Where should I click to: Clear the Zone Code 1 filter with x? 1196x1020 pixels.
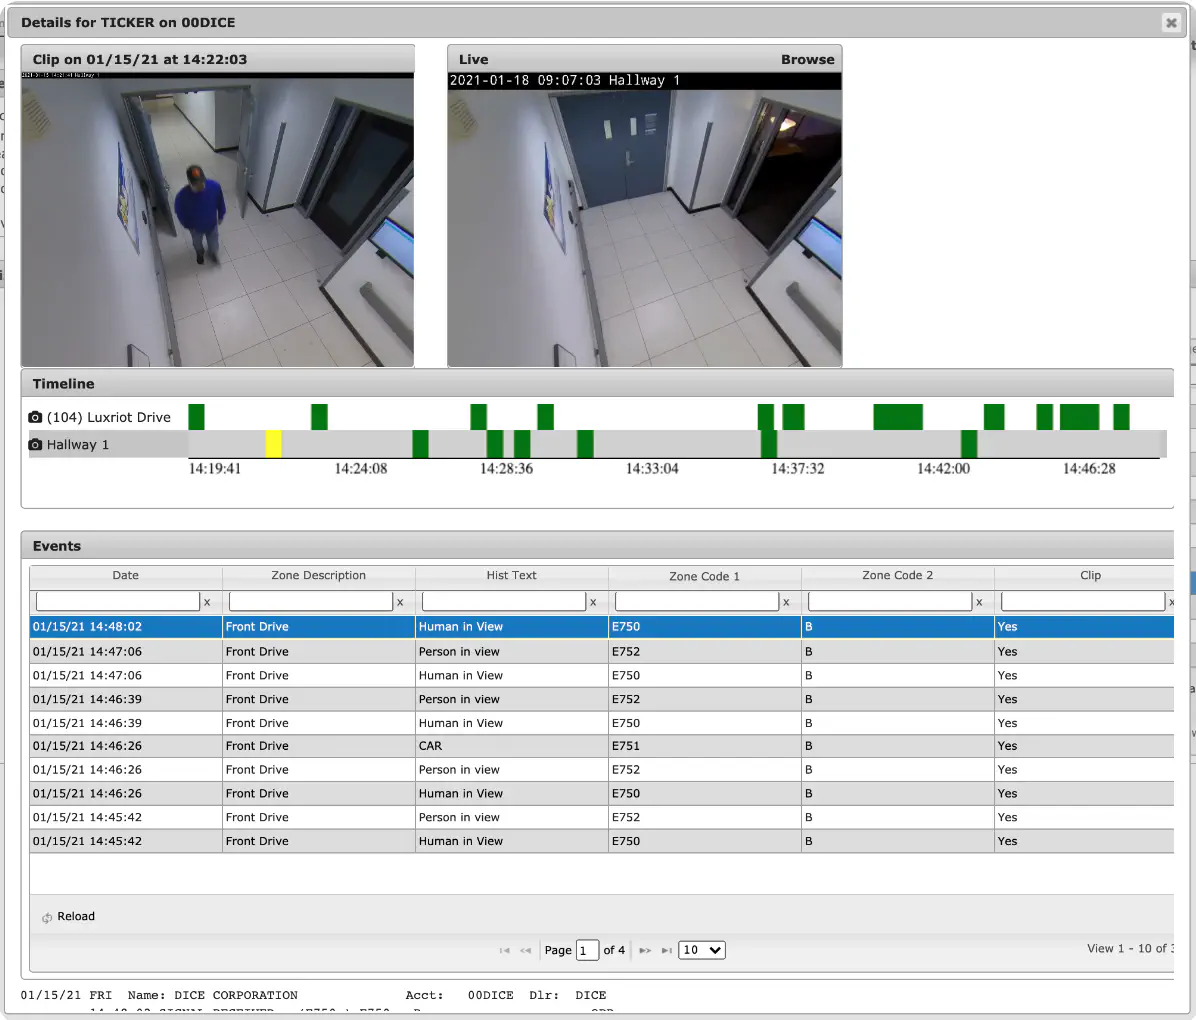coord(786,603)
